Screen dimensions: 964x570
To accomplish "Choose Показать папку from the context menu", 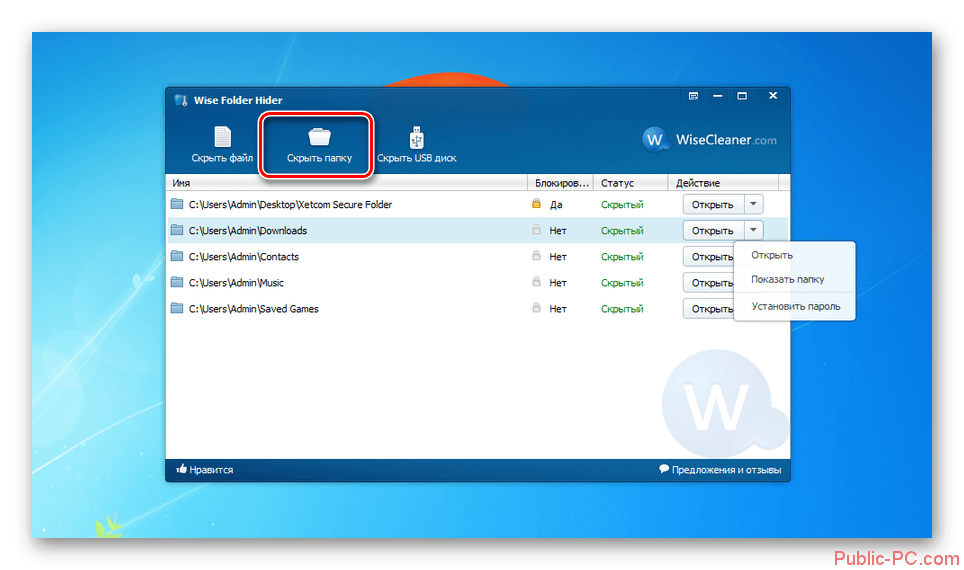I will [788, 280].
